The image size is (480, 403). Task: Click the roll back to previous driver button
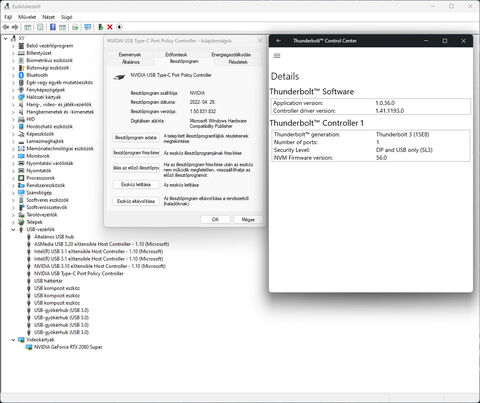136,168
